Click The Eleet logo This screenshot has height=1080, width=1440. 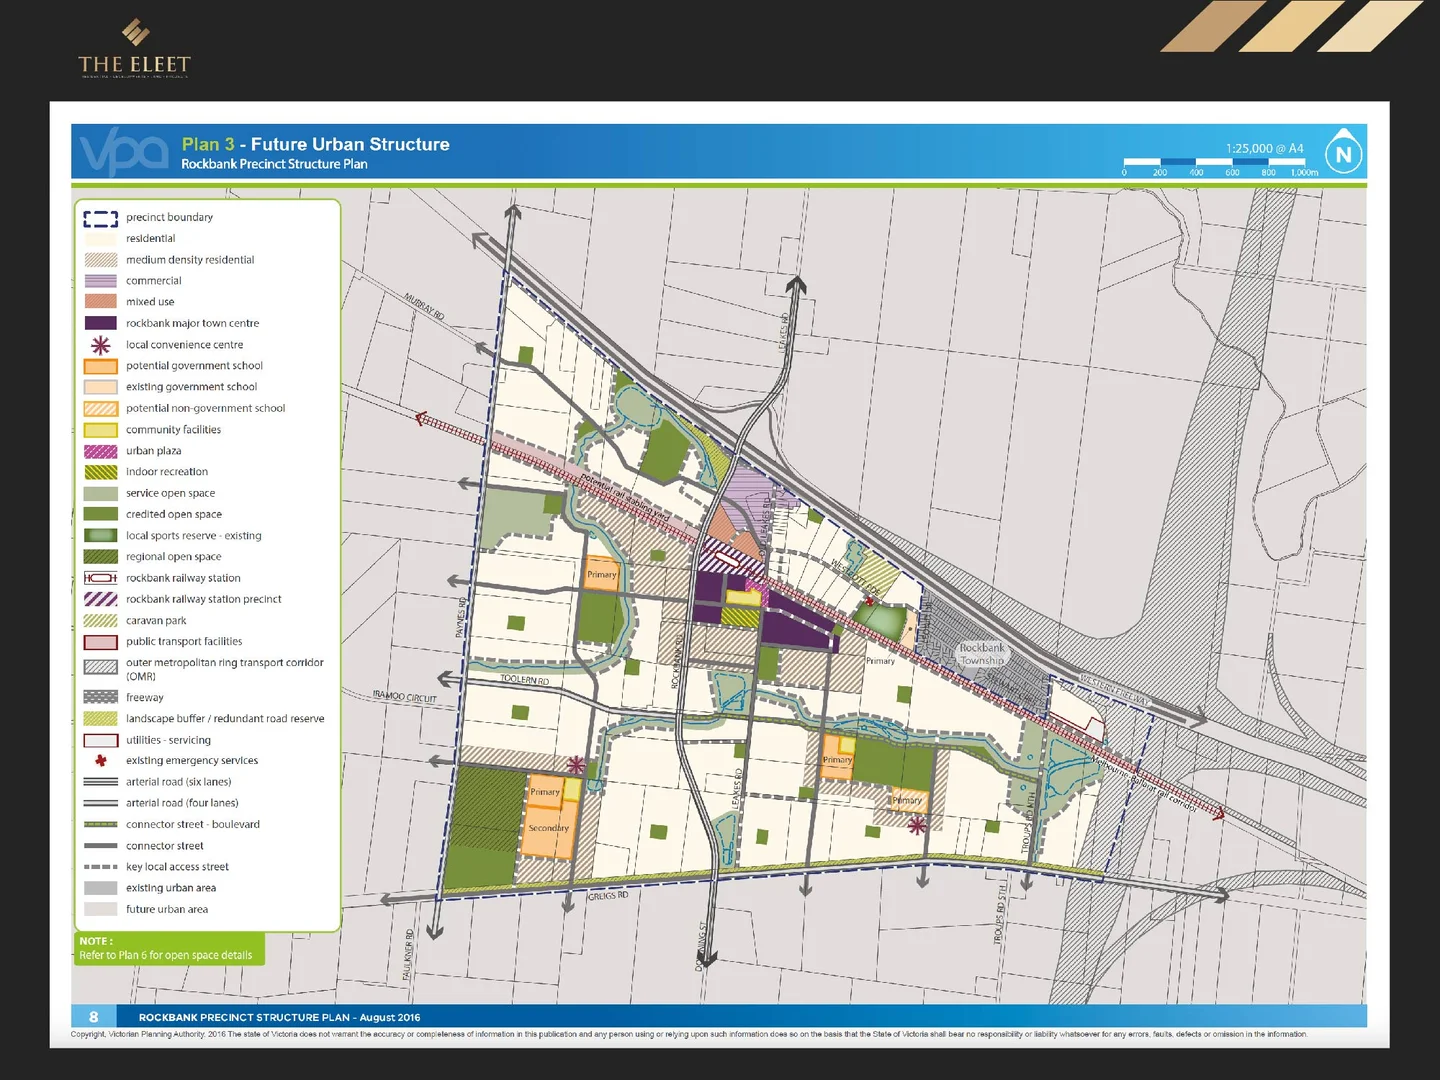click(x=135, y=49)
